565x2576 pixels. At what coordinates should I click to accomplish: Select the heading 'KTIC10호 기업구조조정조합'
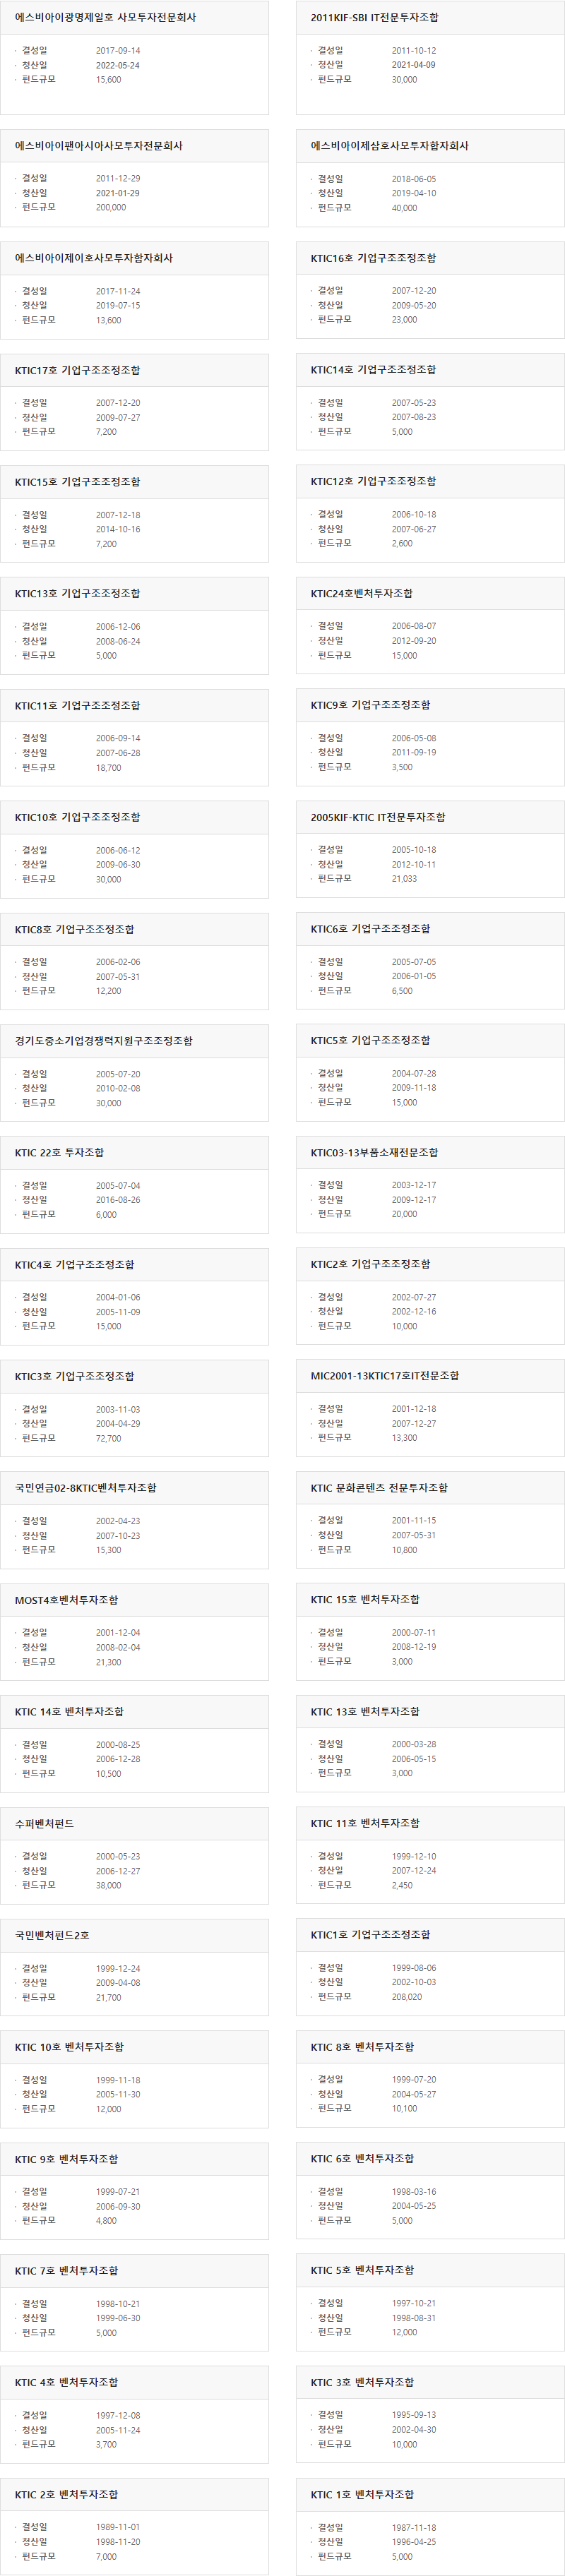point(77,817)
